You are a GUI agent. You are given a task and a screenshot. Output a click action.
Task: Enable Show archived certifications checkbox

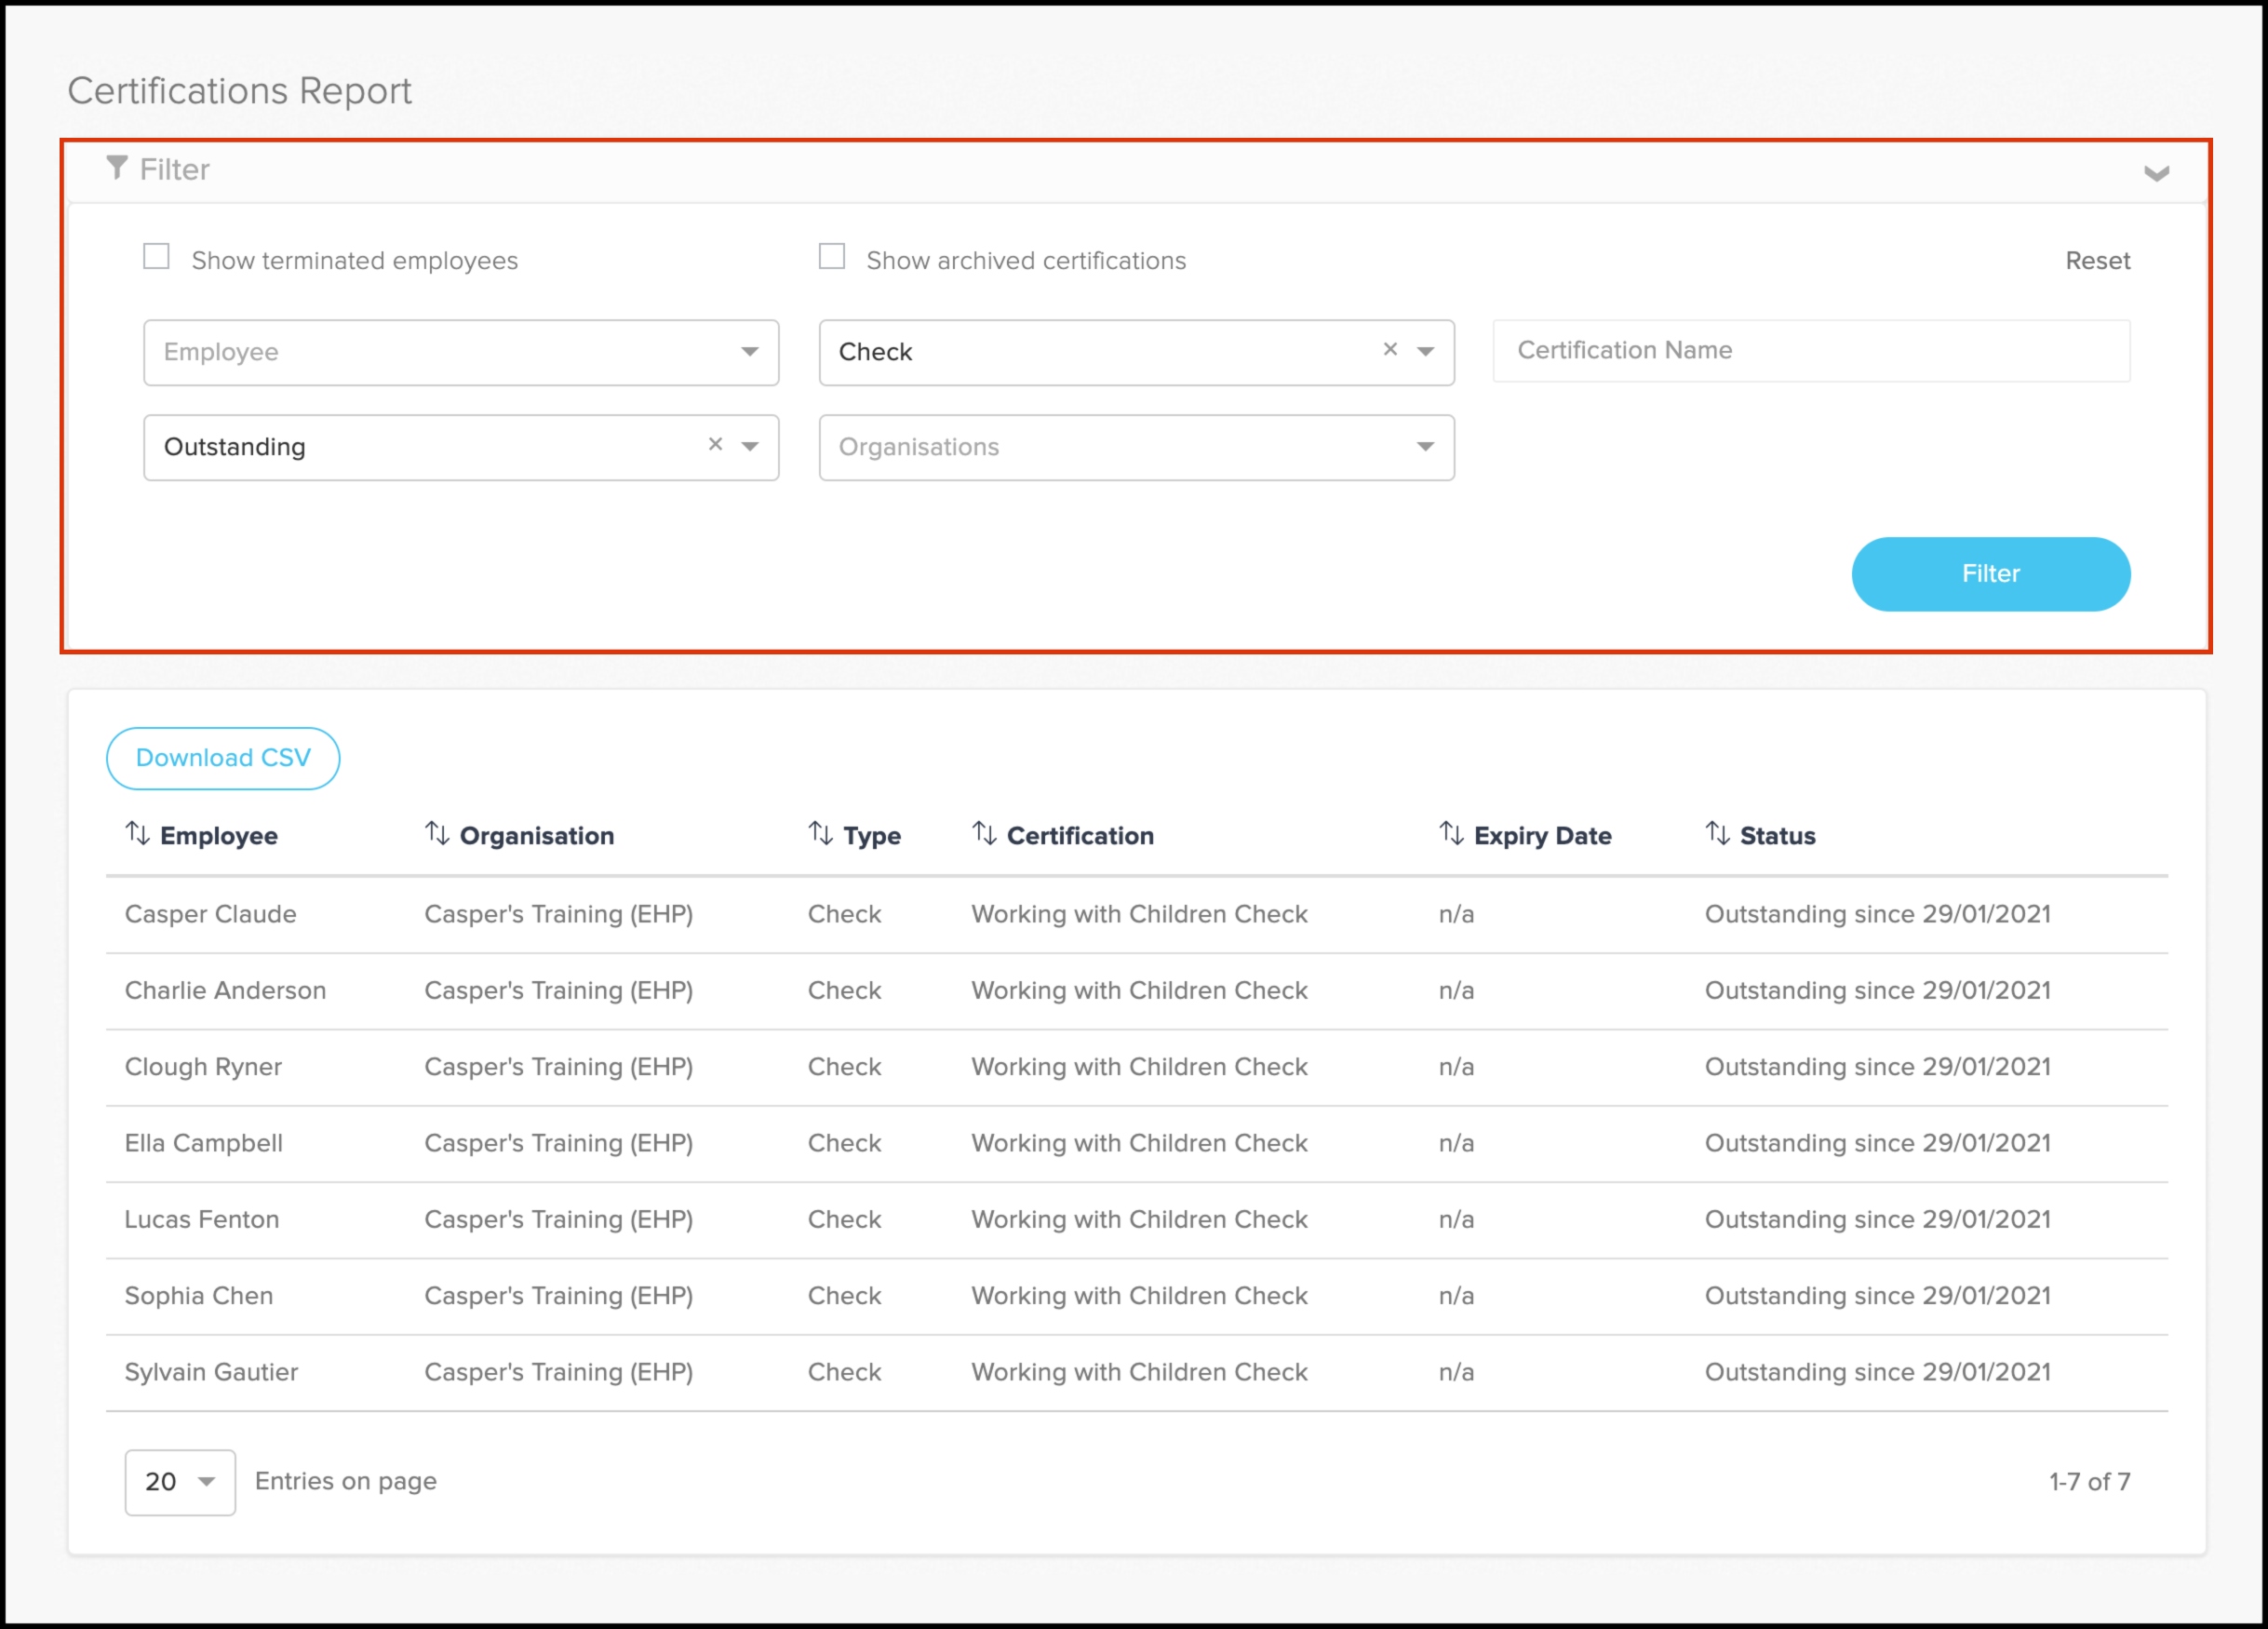[831, 258]
